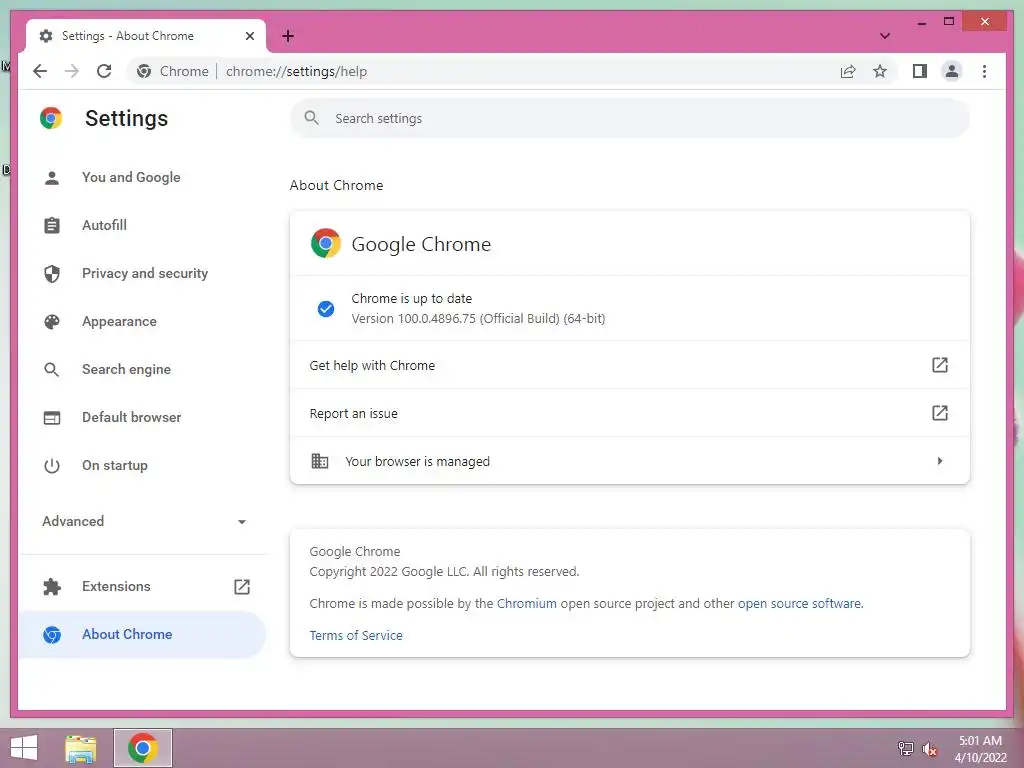Click the Chrome logo beside Settings title
Screen dimensions: 1024x768
tap(51, 118)
